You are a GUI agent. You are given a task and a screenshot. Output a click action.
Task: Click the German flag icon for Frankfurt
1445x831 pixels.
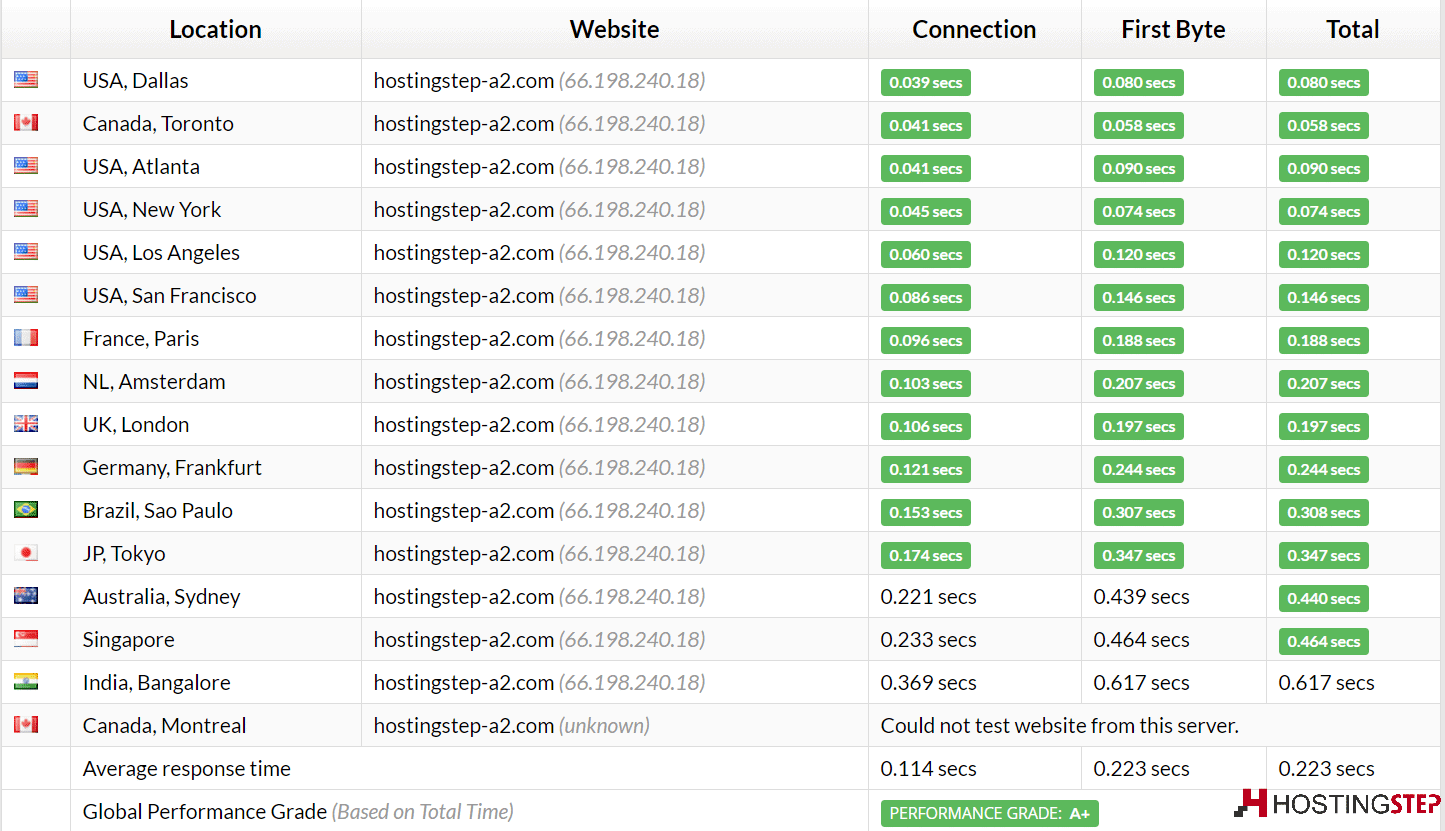coord(26,467)
